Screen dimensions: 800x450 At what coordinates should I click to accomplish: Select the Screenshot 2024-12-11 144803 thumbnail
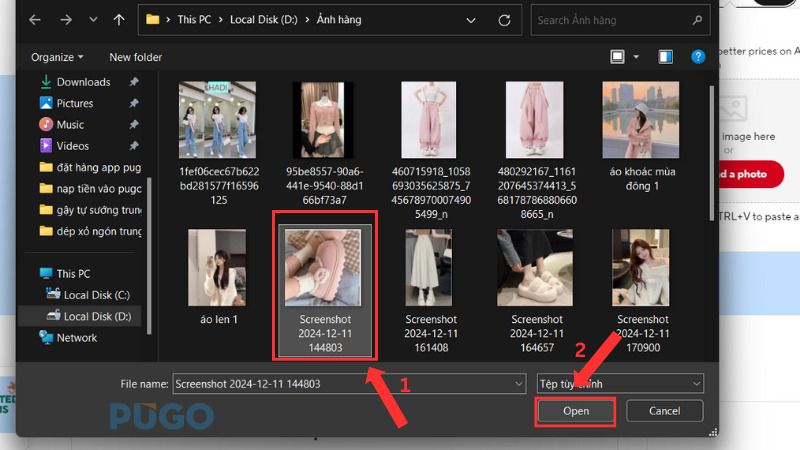[x=324, y=285]
